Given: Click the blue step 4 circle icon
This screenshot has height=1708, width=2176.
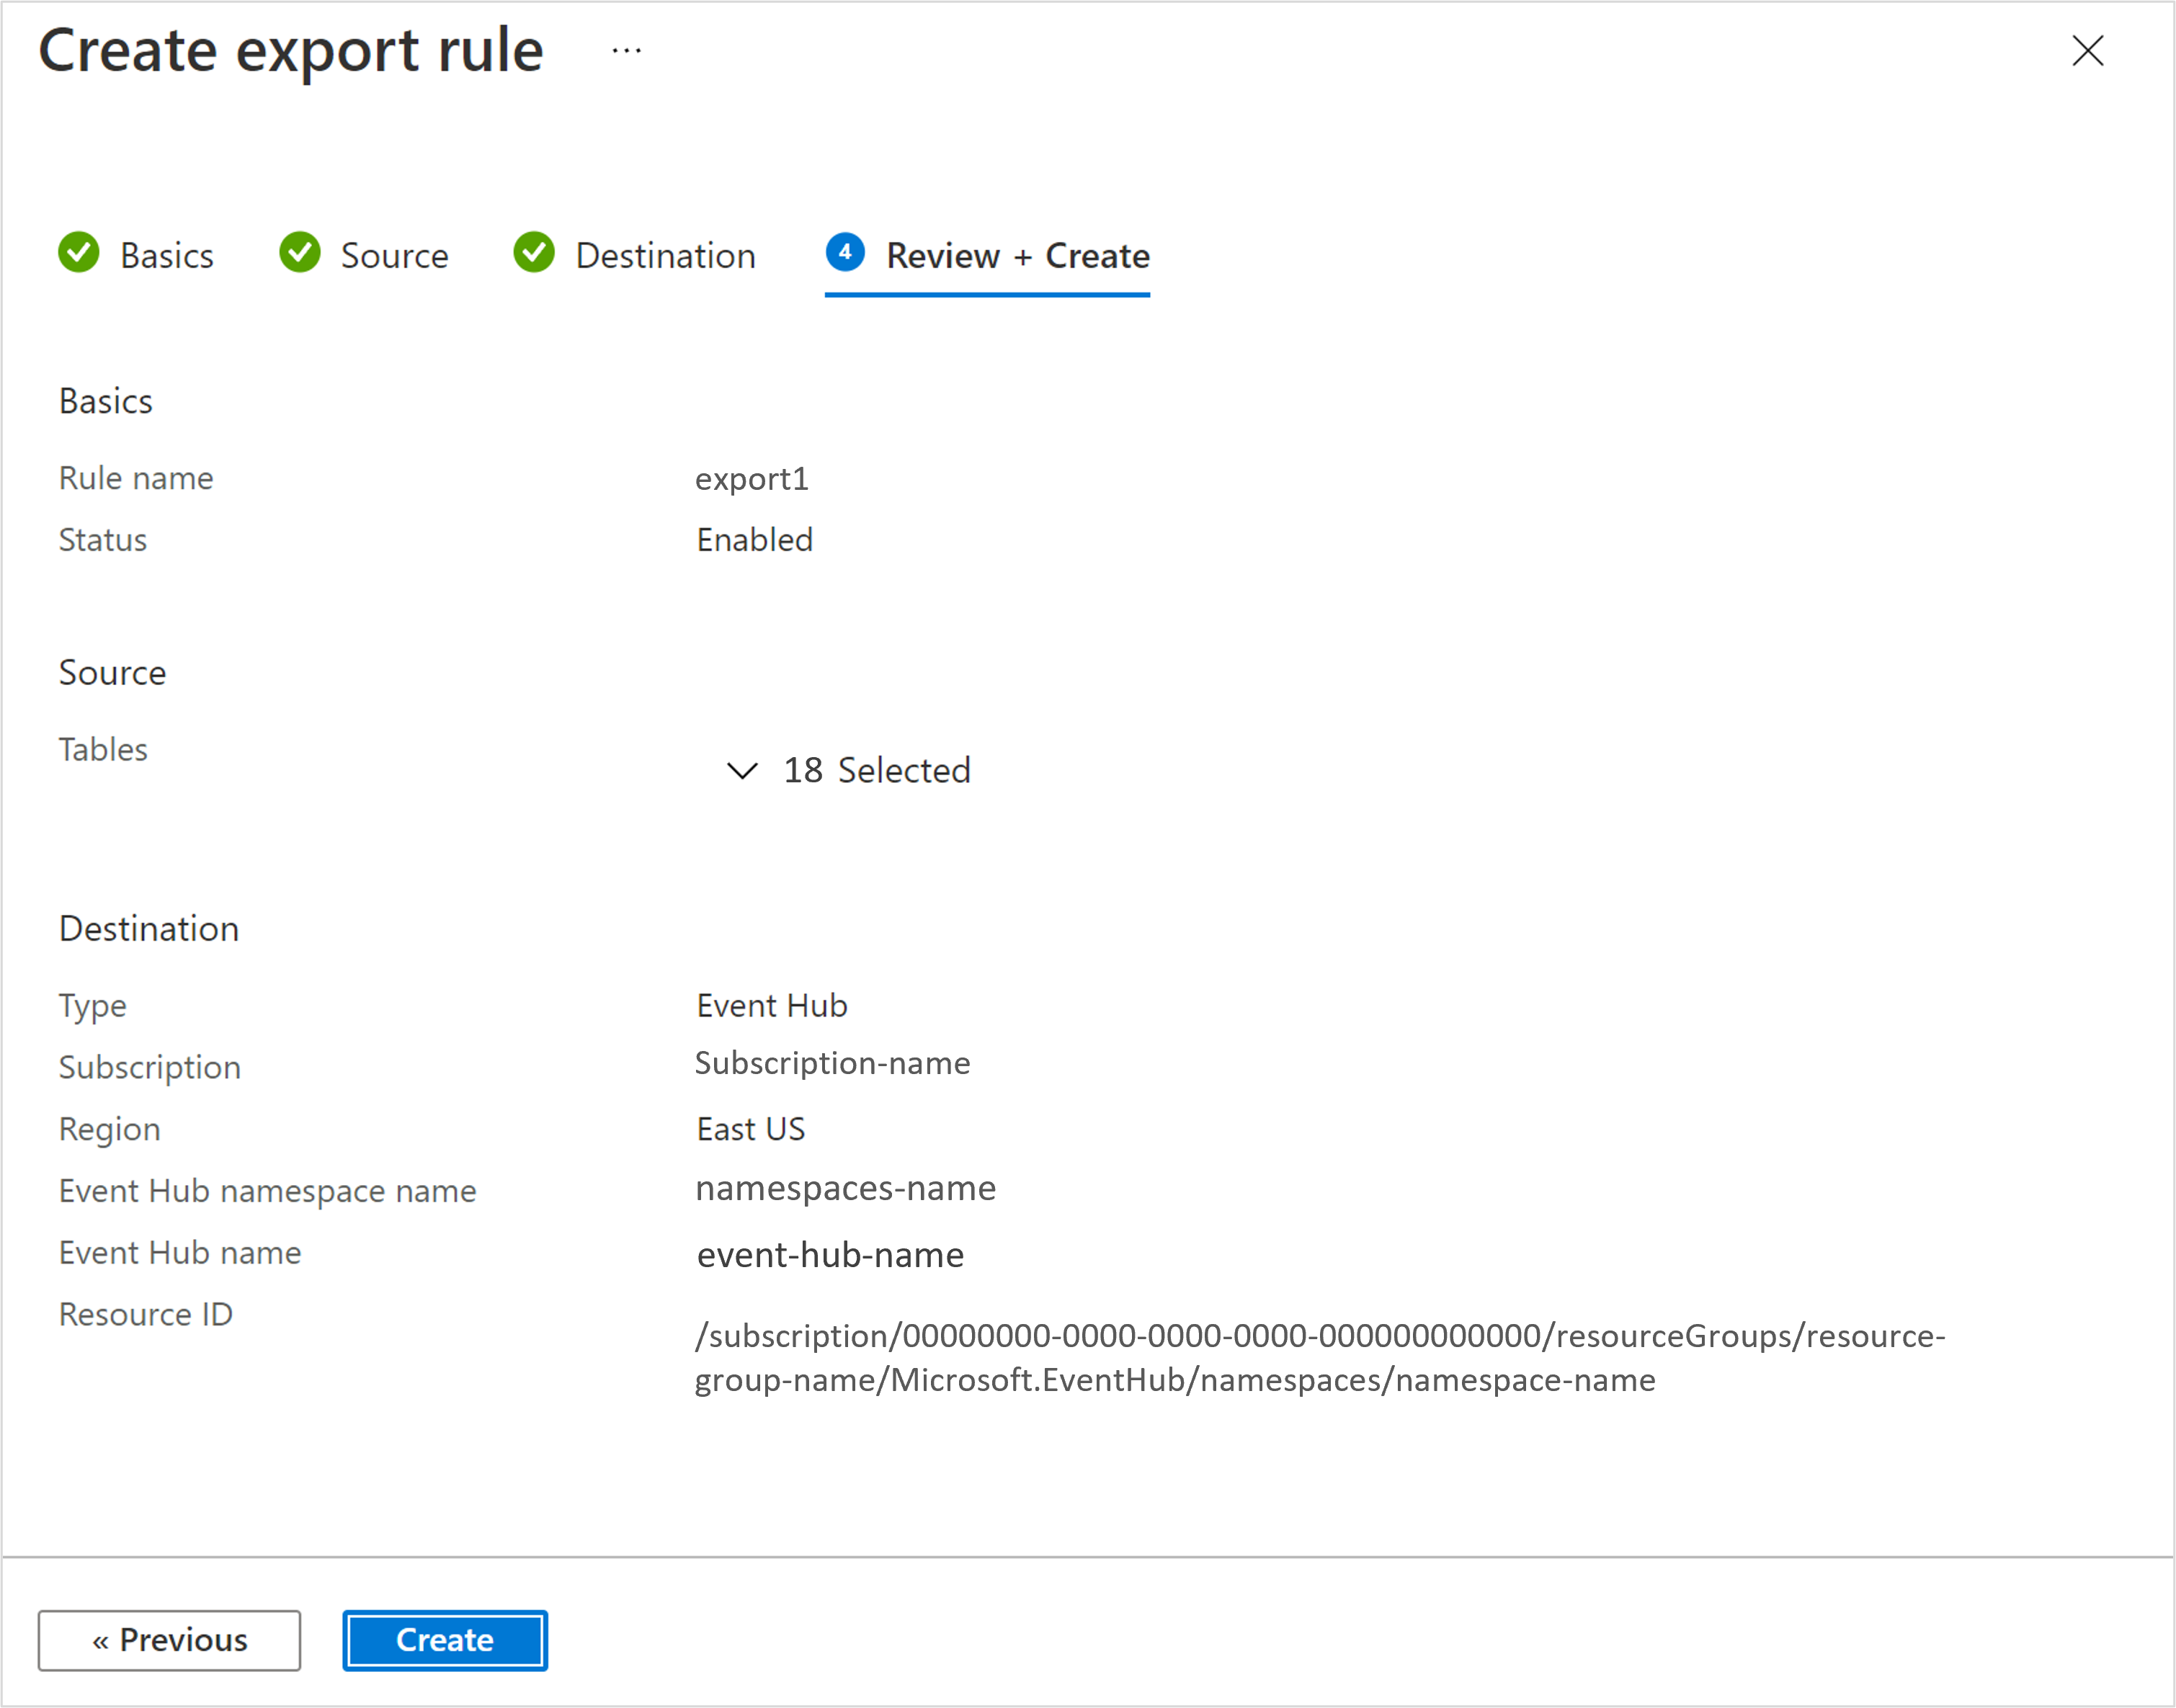Looking at the screenshot, I should (845, 252).
